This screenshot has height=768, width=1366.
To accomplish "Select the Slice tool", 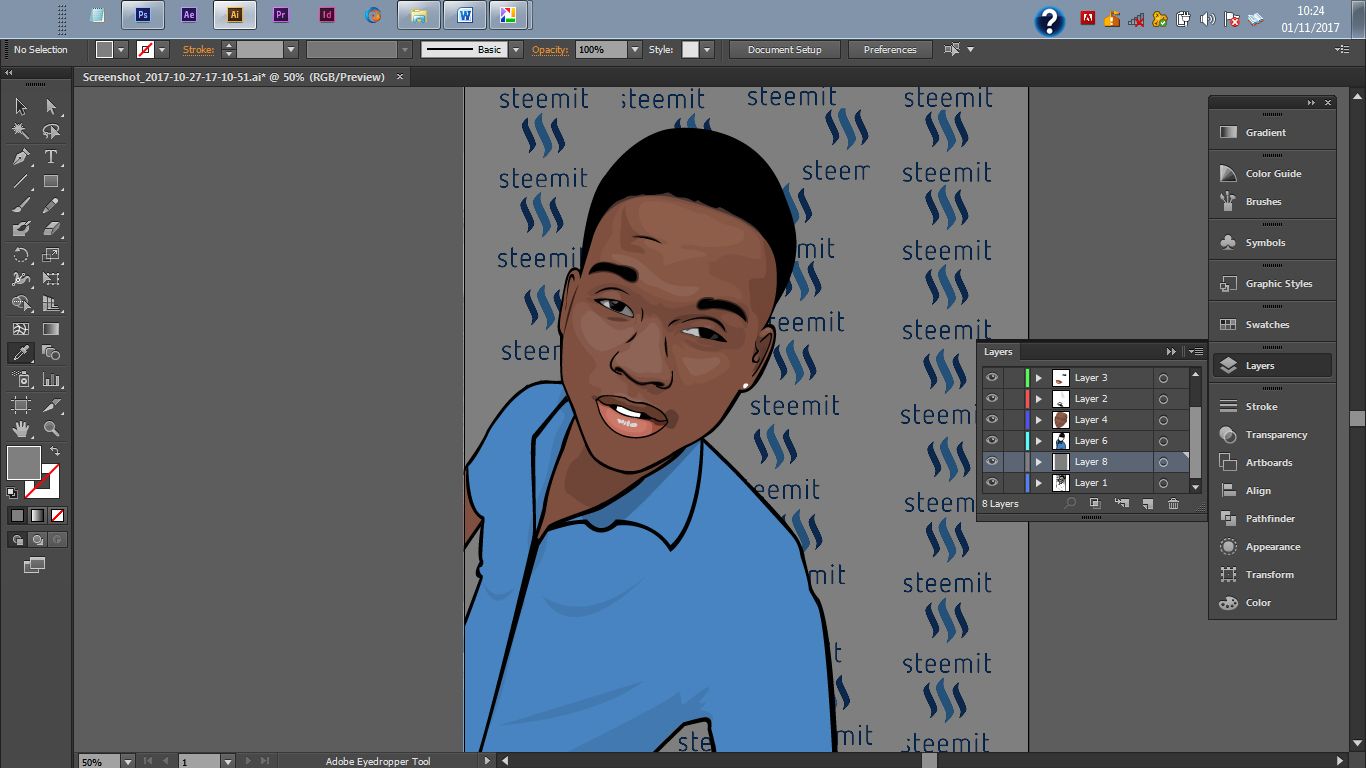I will click(x=51, y=405).
